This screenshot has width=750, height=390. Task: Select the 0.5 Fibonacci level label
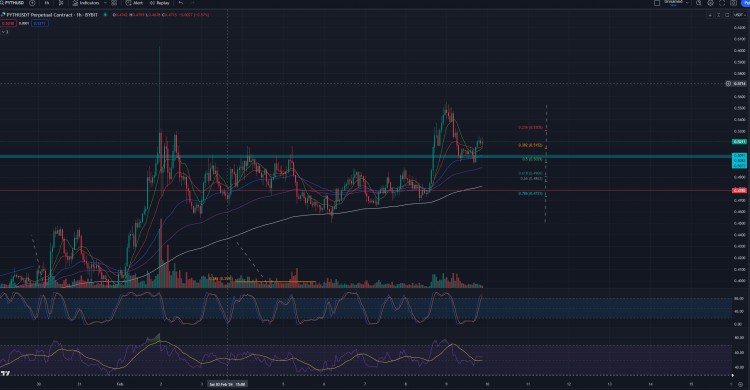[532, 159]
